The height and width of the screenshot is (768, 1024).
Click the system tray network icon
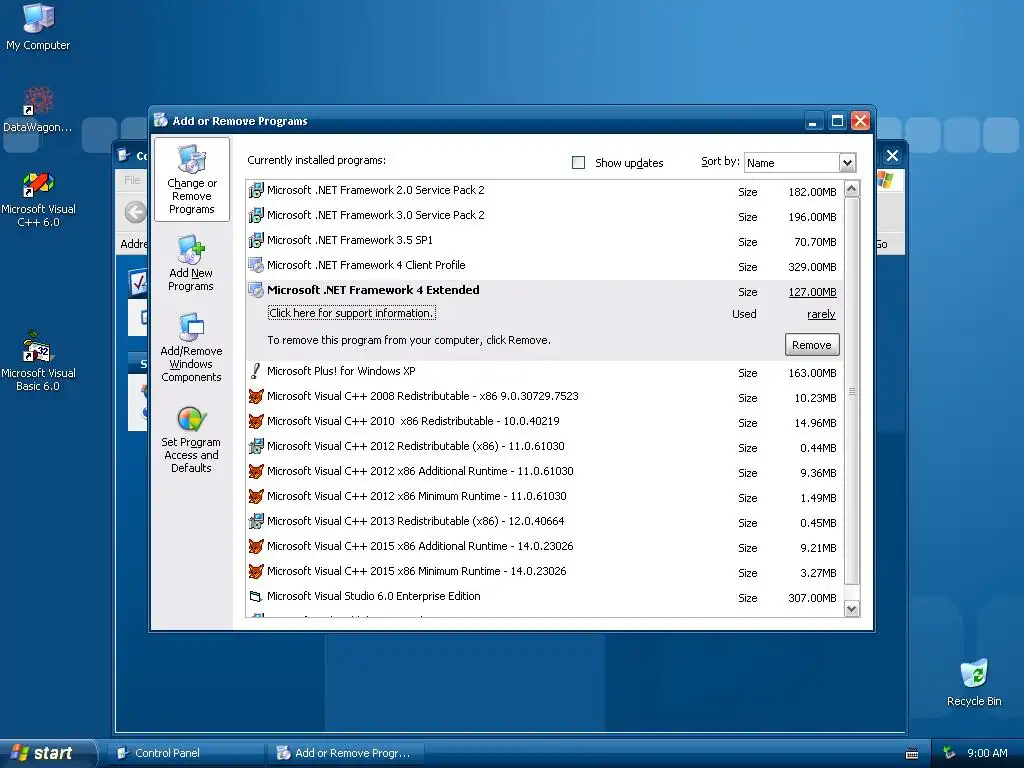949,753
